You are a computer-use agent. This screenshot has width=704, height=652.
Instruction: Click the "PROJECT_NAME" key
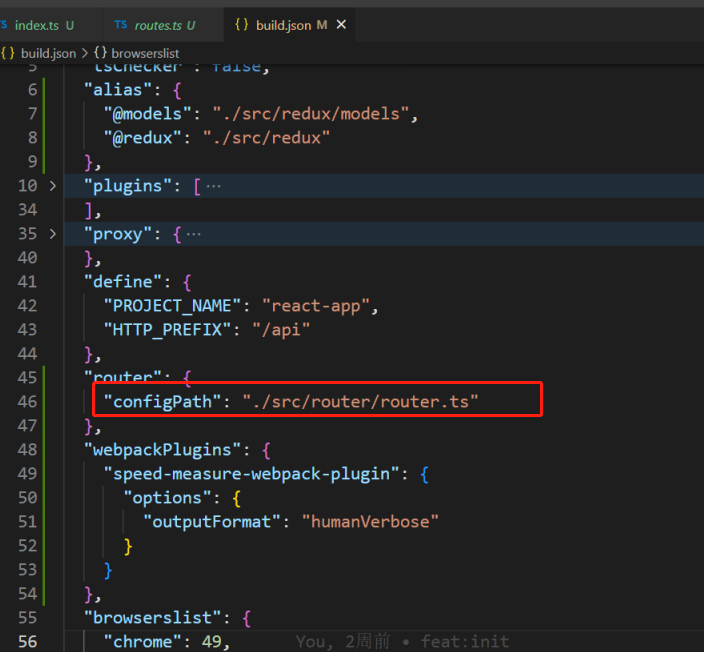click(x=173, y=306)
